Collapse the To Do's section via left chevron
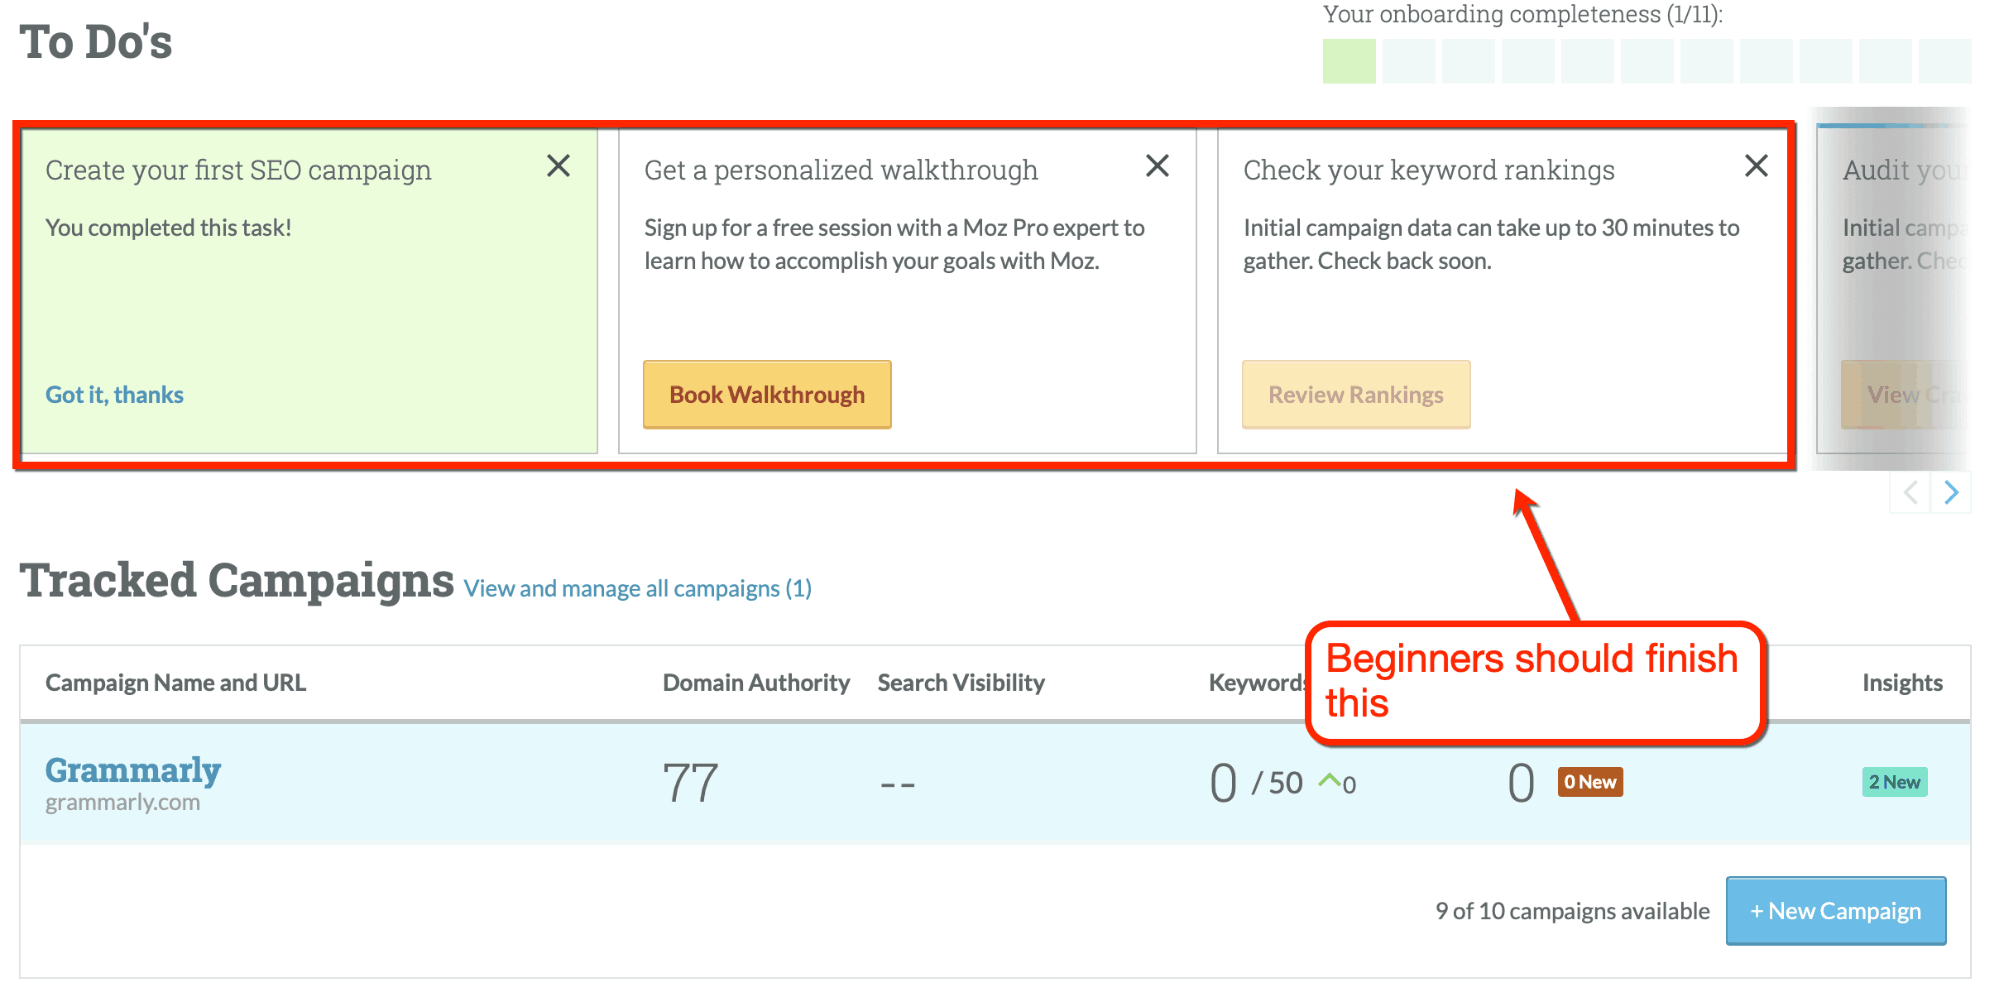This screenshot has height=1003, width=1999. point(1911,492)
